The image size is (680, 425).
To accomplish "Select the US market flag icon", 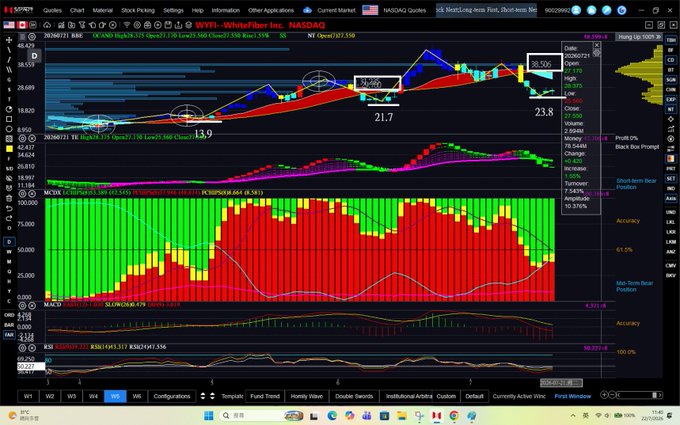I will [9, 25].
